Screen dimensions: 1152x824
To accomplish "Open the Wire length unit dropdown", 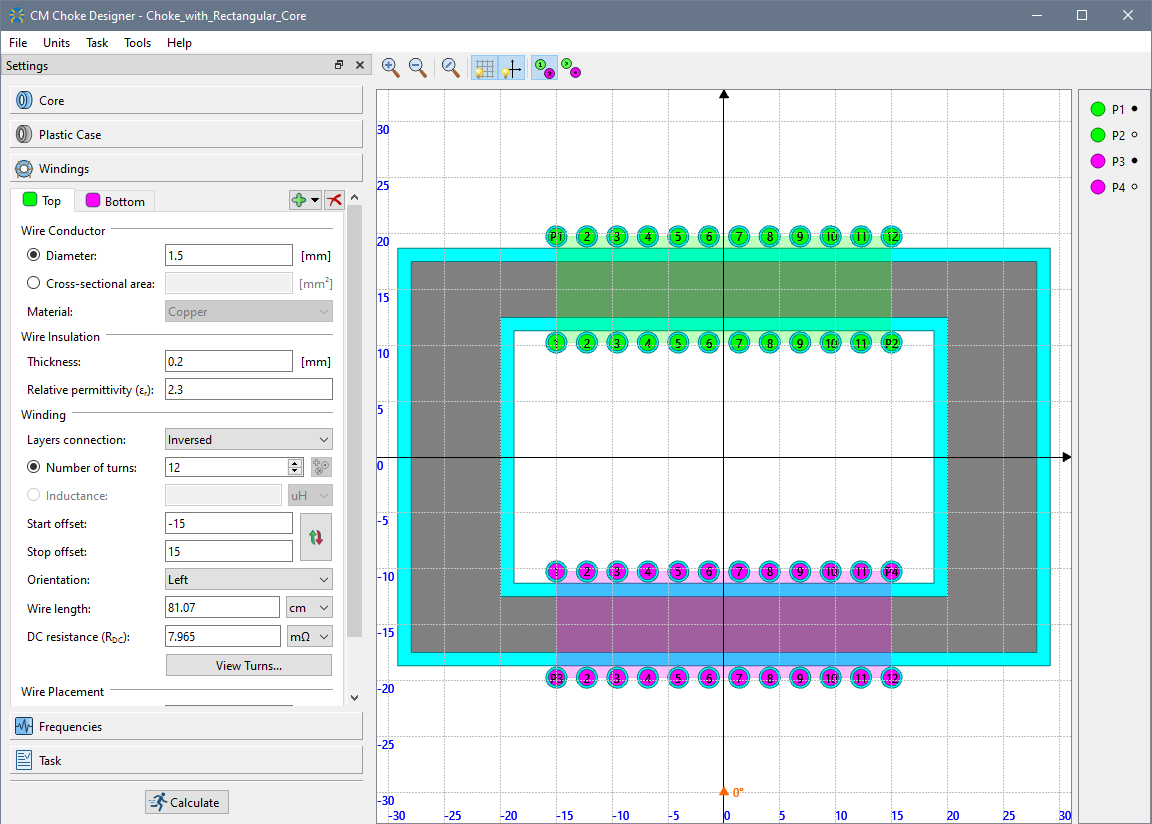I will [x=308, y=608].
